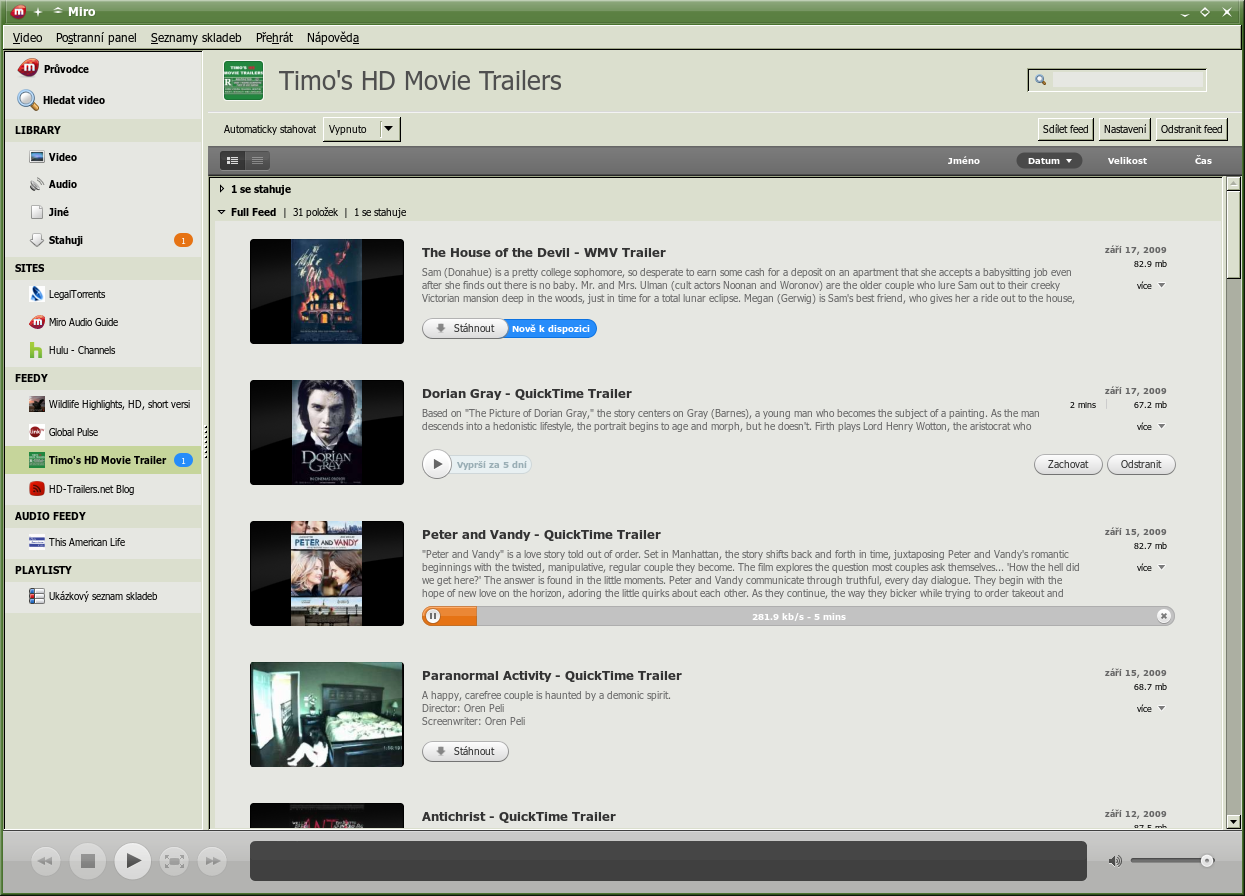Open feed Nastavení
This screenshot has width=1245, height=896.
[x=1125, y=129]
